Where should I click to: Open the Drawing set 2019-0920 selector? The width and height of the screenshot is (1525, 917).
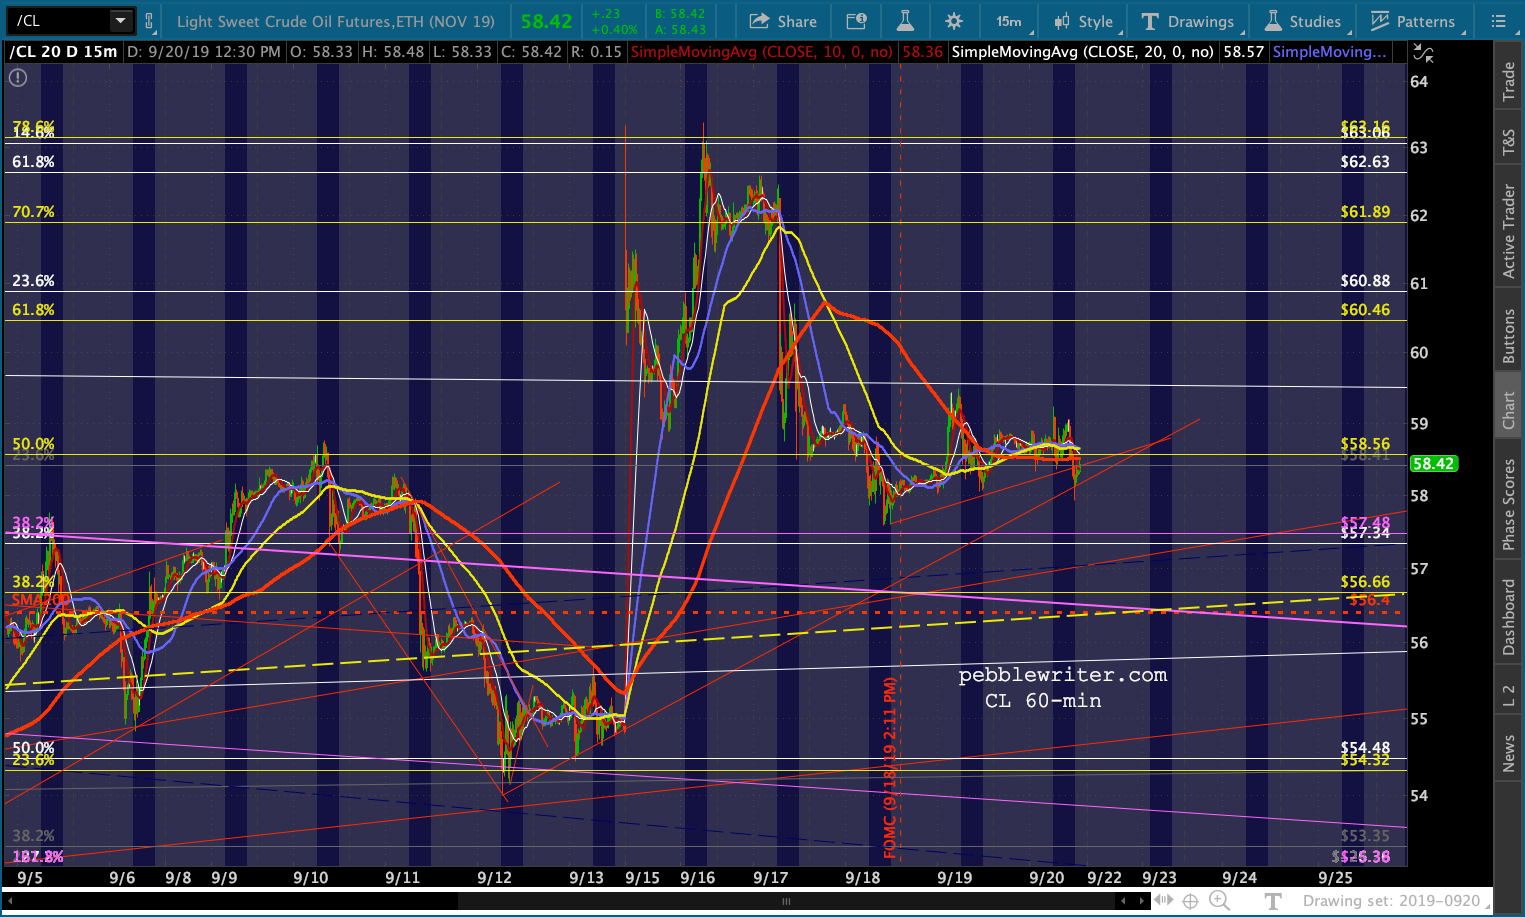point(1391,900)
